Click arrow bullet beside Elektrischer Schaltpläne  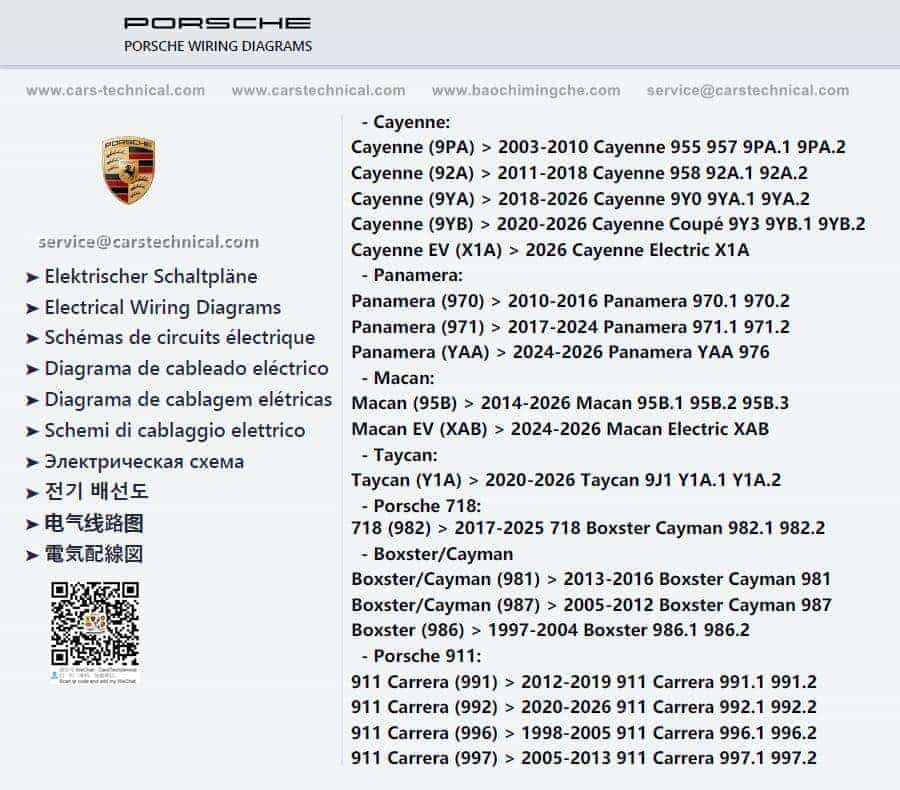(32, 278)
